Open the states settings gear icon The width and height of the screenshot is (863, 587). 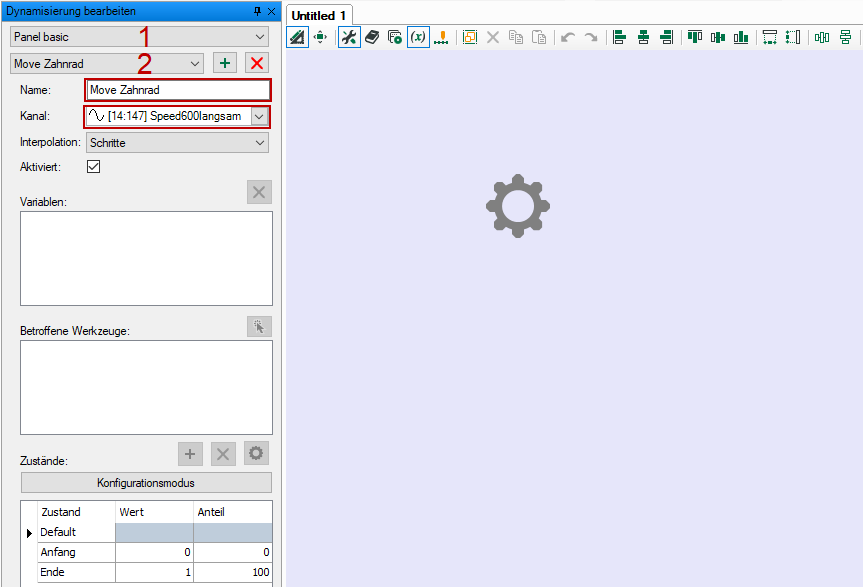click(x=257, y=454)
